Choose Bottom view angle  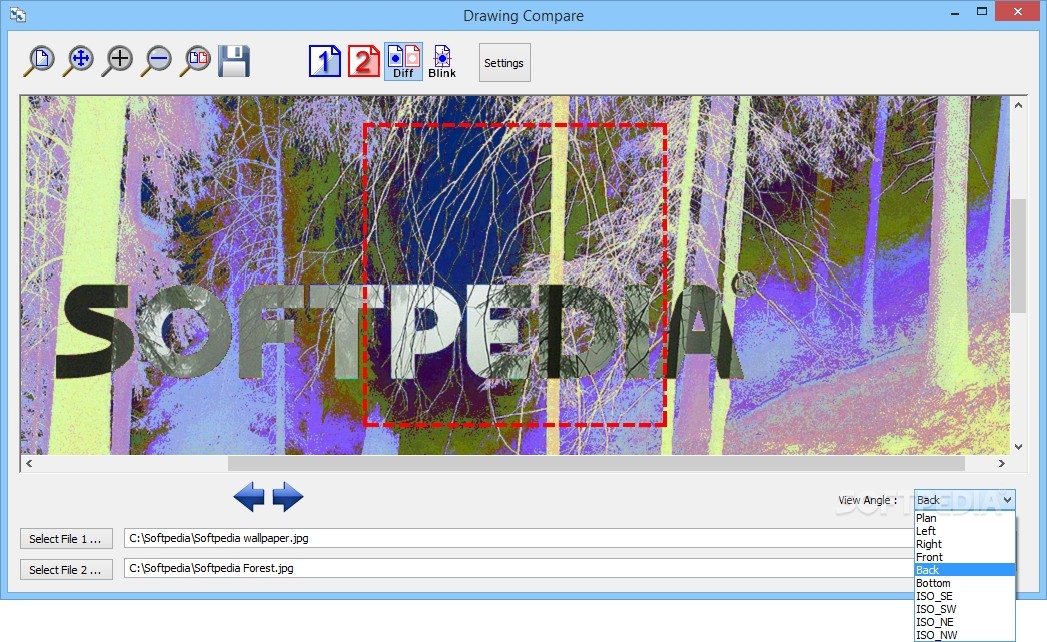coord(964,583)
